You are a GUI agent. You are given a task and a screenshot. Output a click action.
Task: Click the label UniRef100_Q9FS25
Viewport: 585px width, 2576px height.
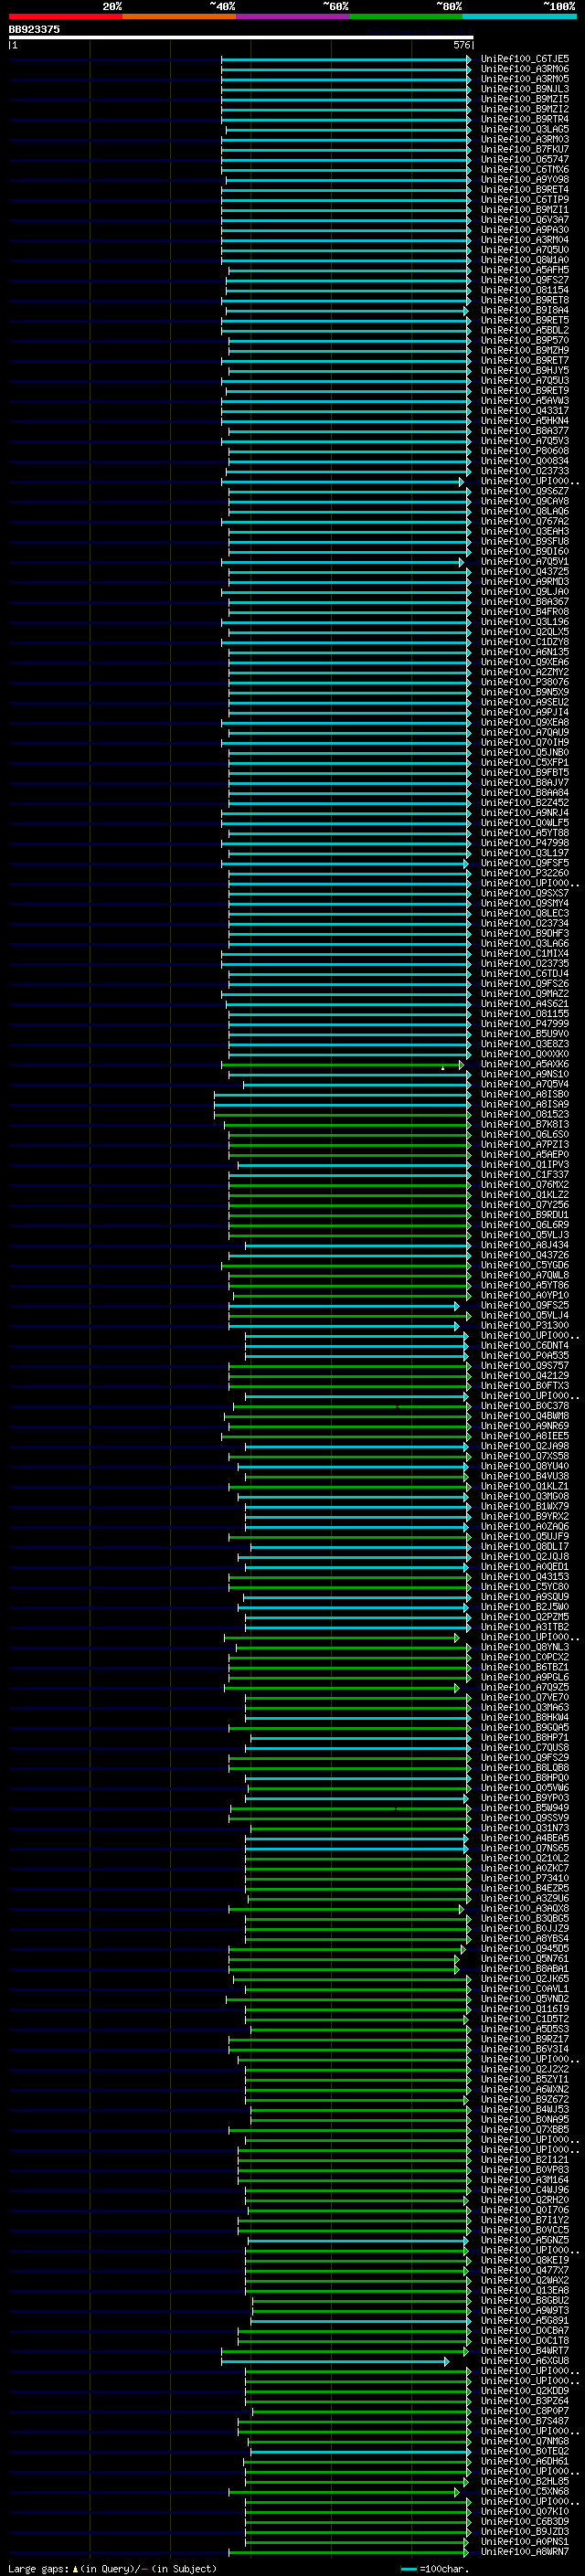click(x=525, y=1305)
